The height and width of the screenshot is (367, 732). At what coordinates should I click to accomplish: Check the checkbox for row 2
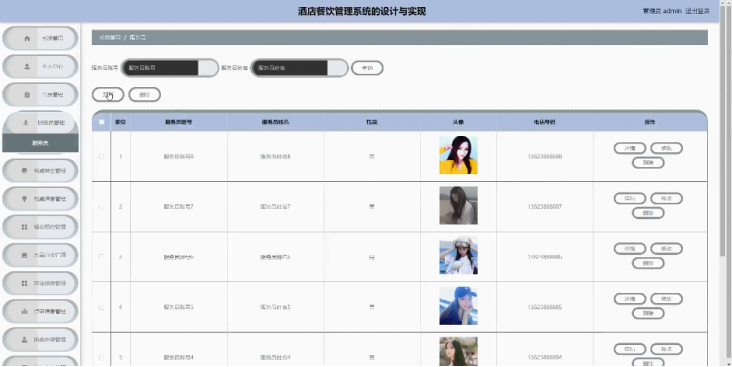101,207
